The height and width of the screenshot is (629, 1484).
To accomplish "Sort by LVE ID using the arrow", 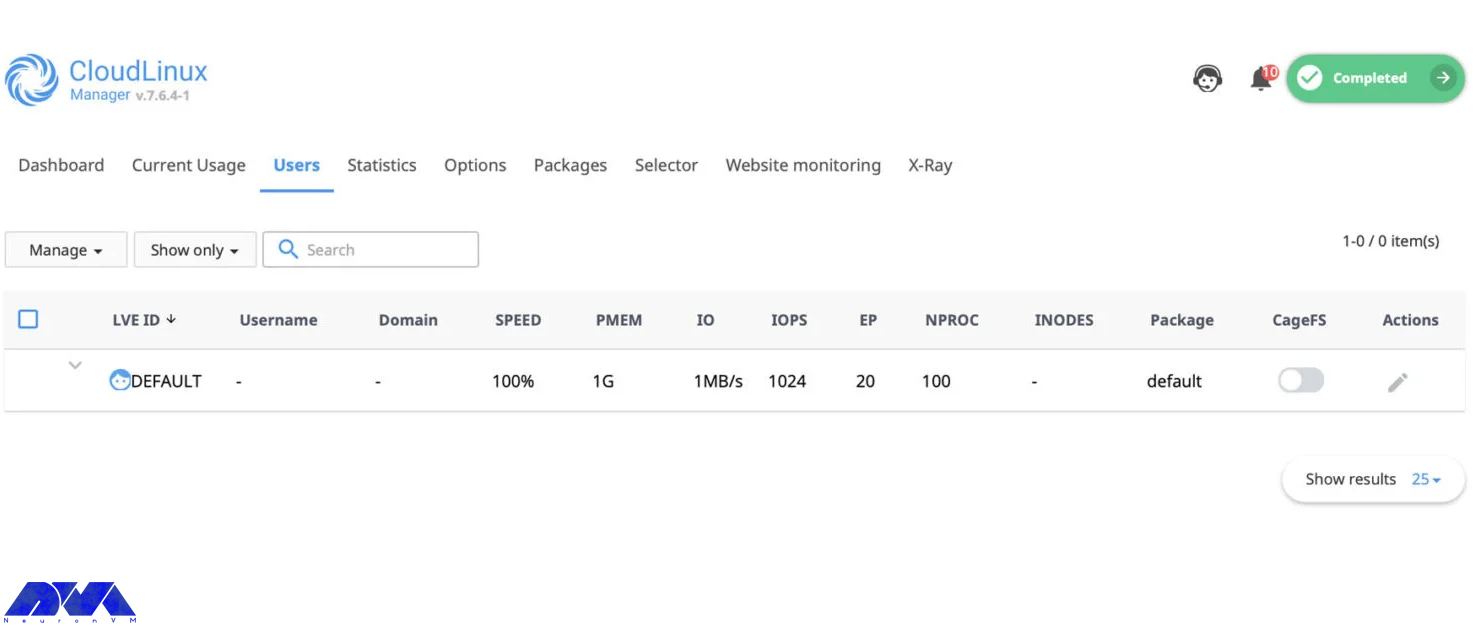I will point(169,319).
